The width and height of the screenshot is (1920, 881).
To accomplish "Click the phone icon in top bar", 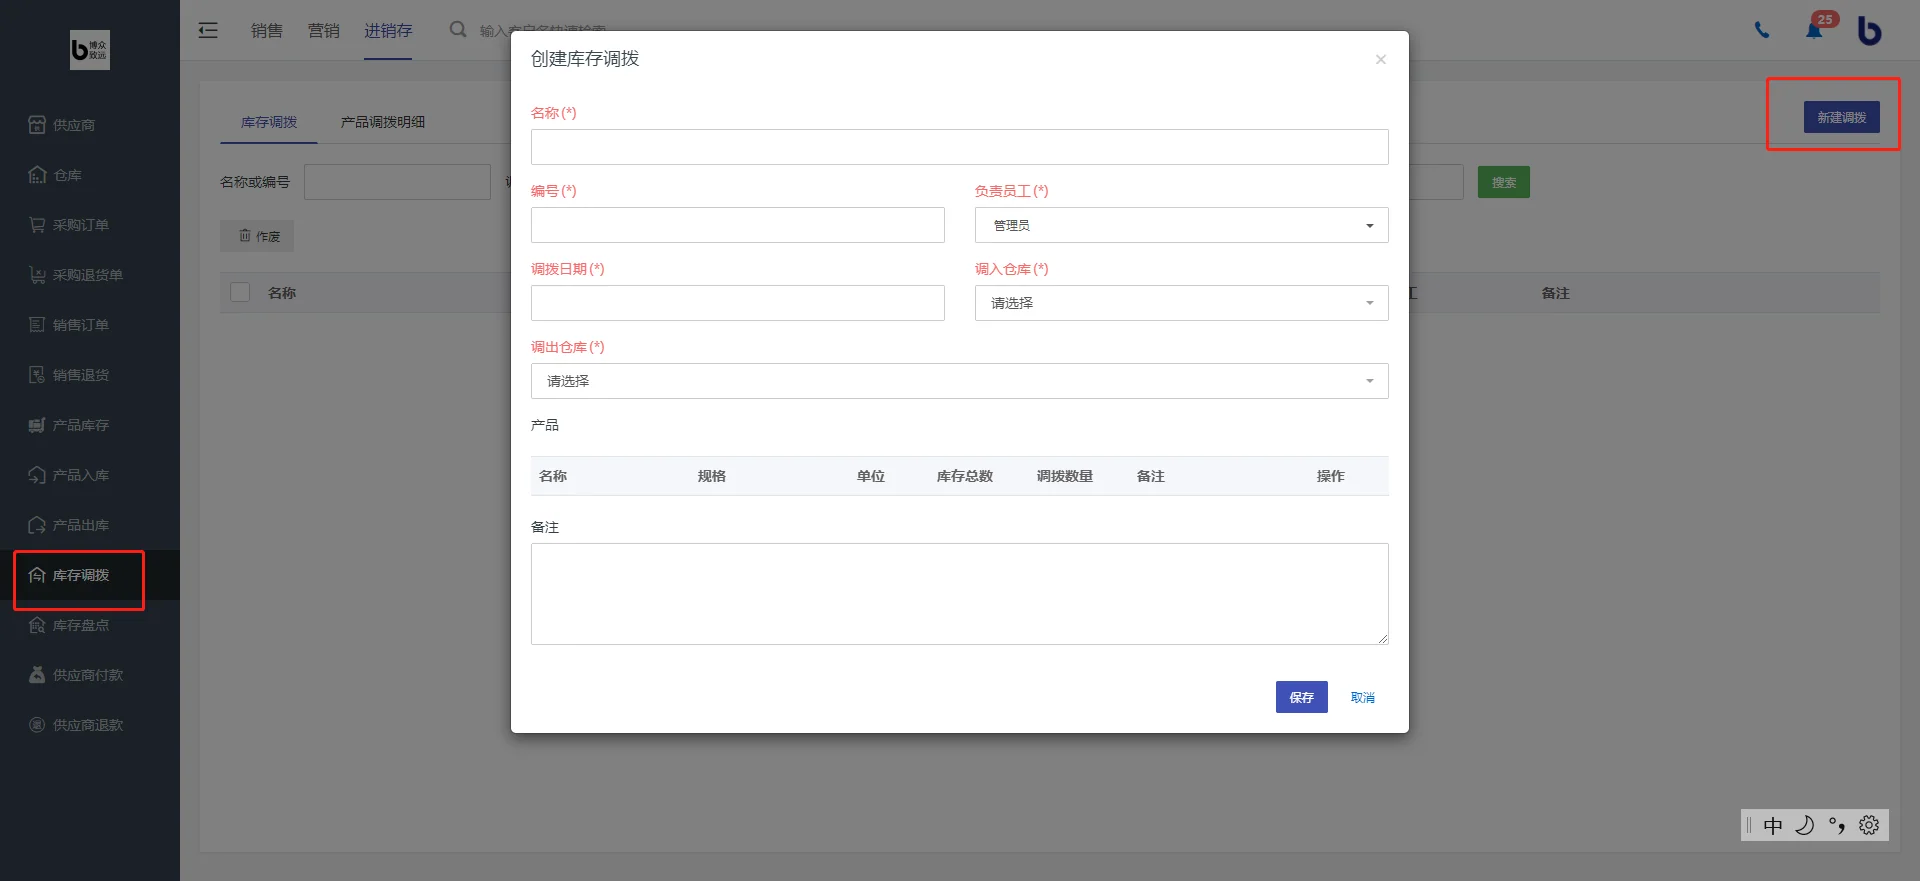I will pos(1762,30).
